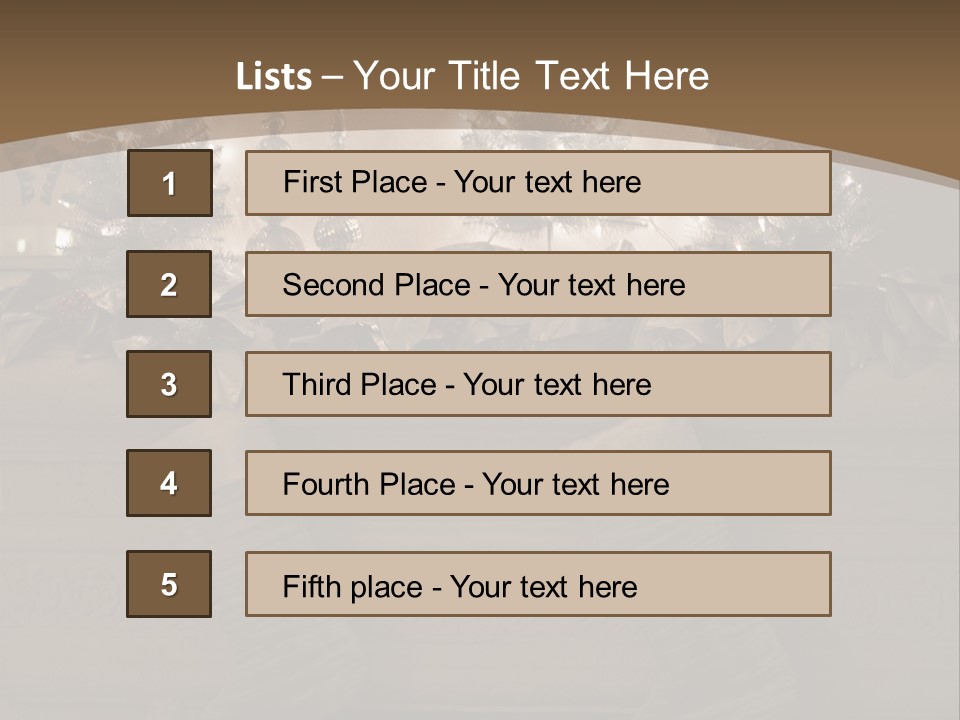Click the number 5 box
960x720 pixels.
point(169,584)
